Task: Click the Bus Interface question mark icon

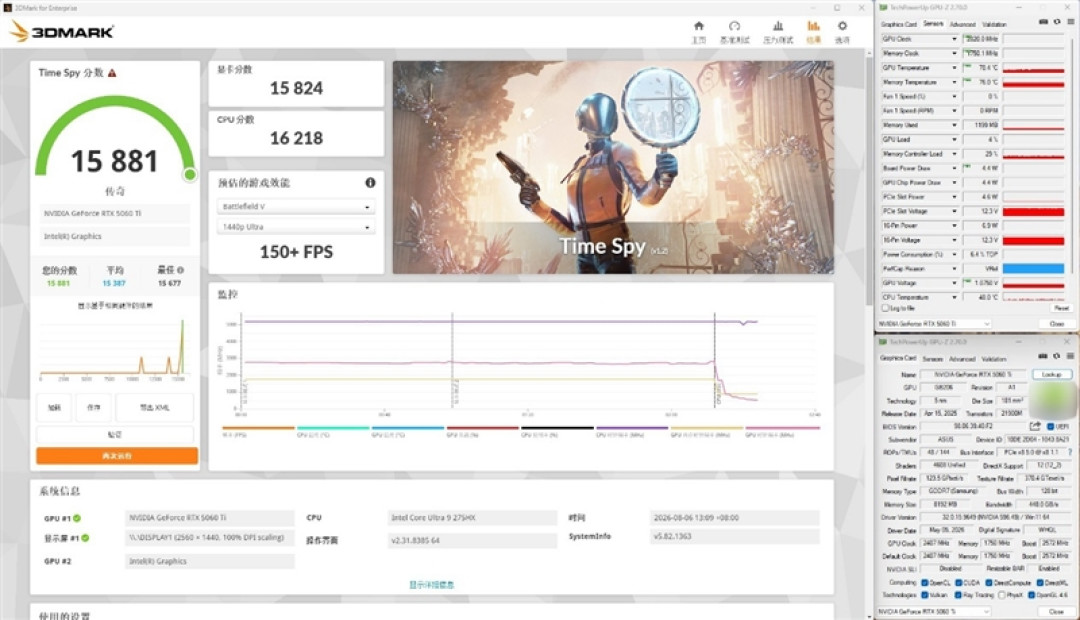Action: click(x=1070, y=453)
